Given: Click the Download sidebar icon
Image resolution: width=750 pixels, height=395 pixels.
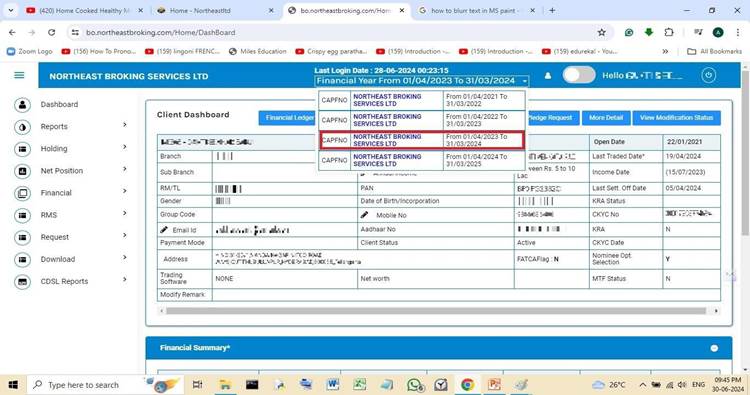Looking at the screenshot, I should coord(22,260).
